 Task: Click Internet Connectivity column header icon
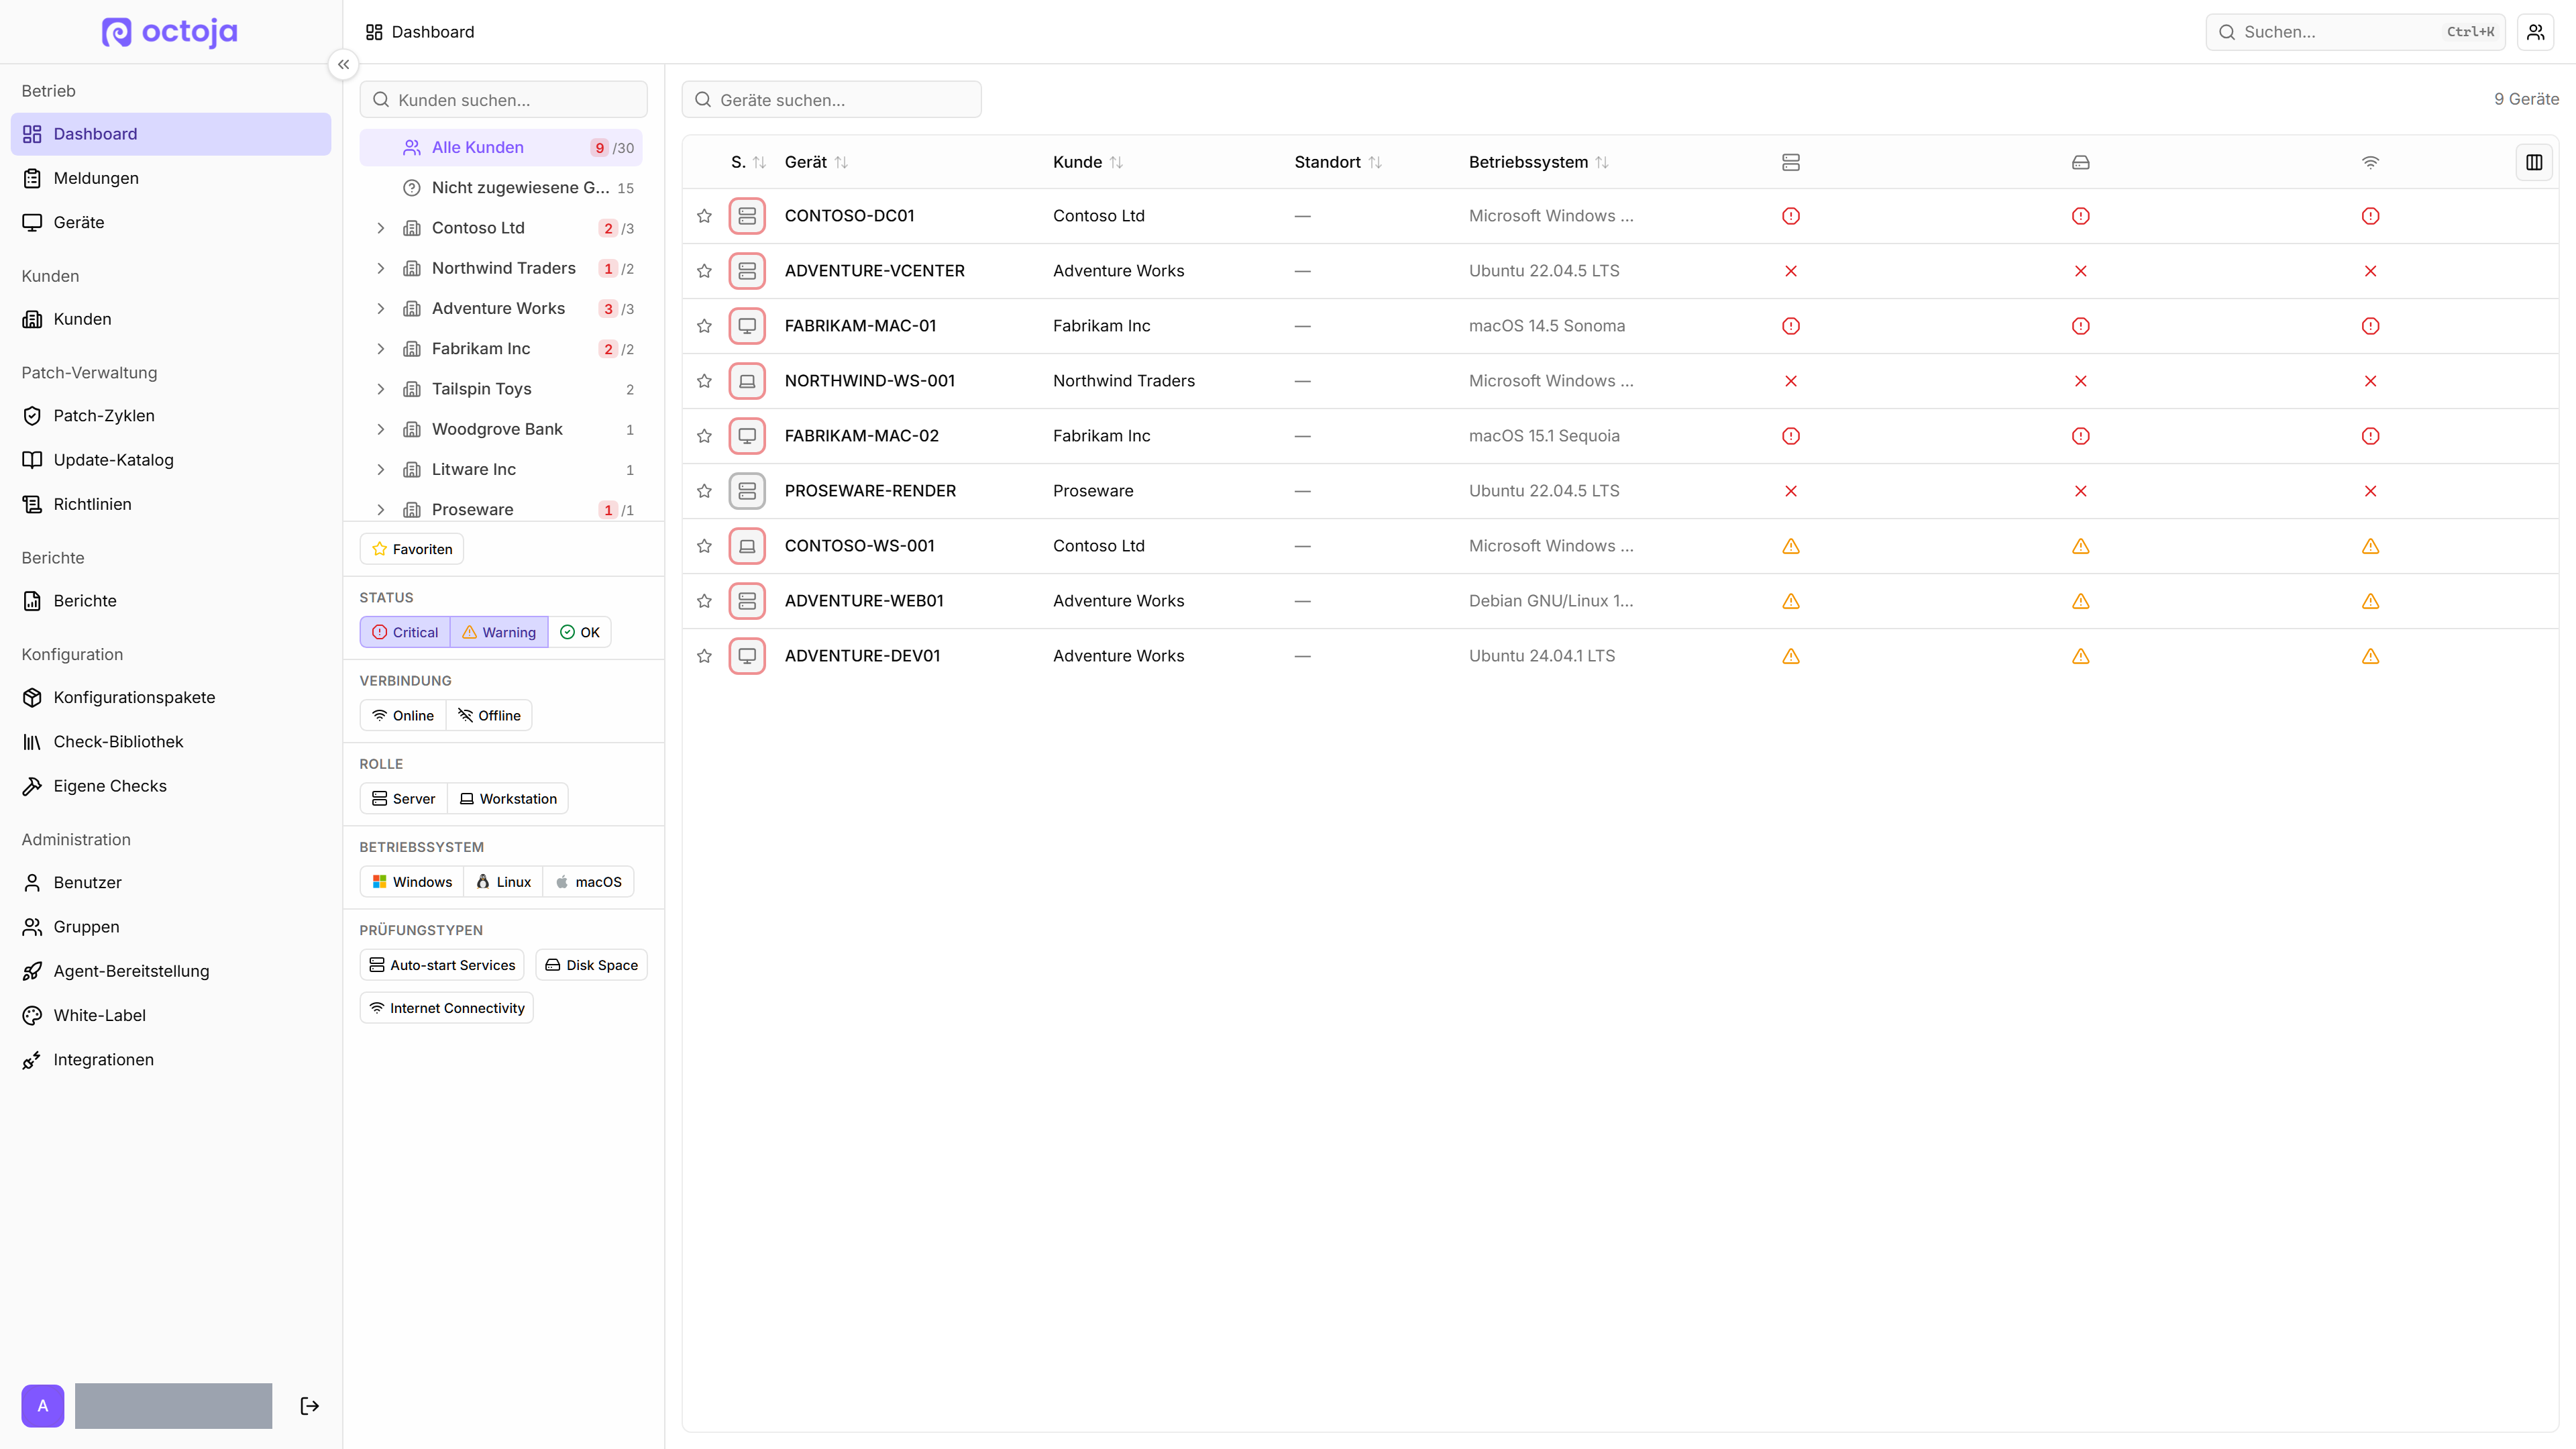[2370, 162]
